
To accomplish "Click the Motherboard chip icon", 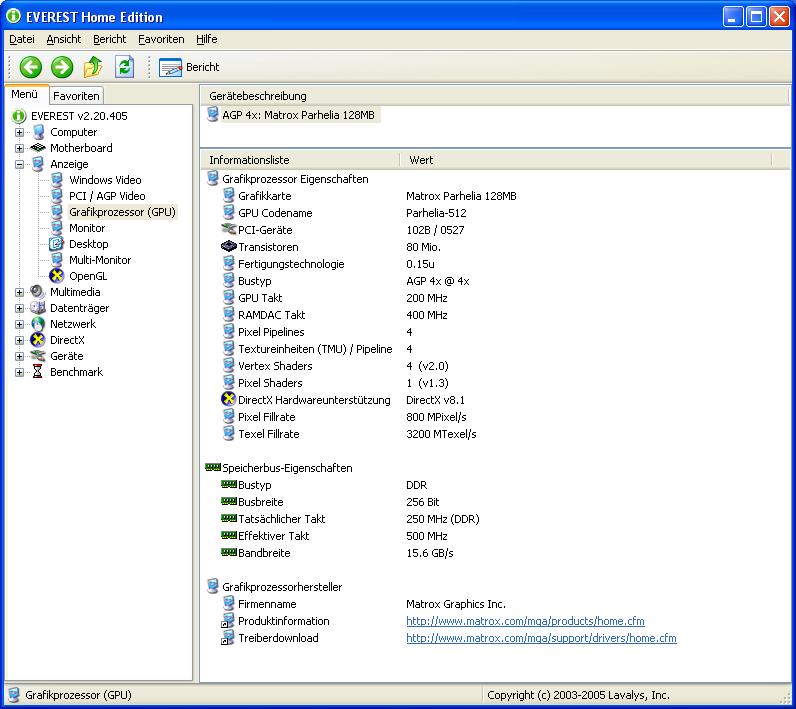I will [38, 148].
